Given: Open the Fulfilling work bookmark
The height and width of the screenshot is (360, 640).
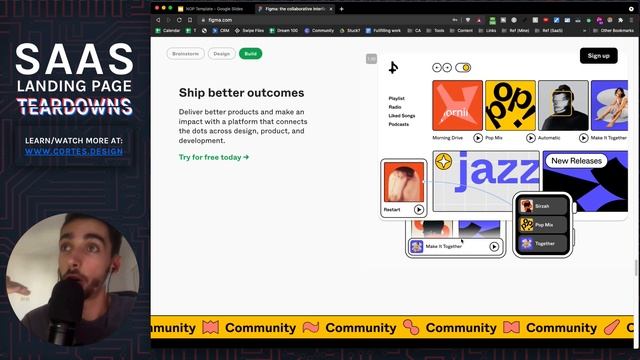Looking at the screenshot, I should 383,31.
